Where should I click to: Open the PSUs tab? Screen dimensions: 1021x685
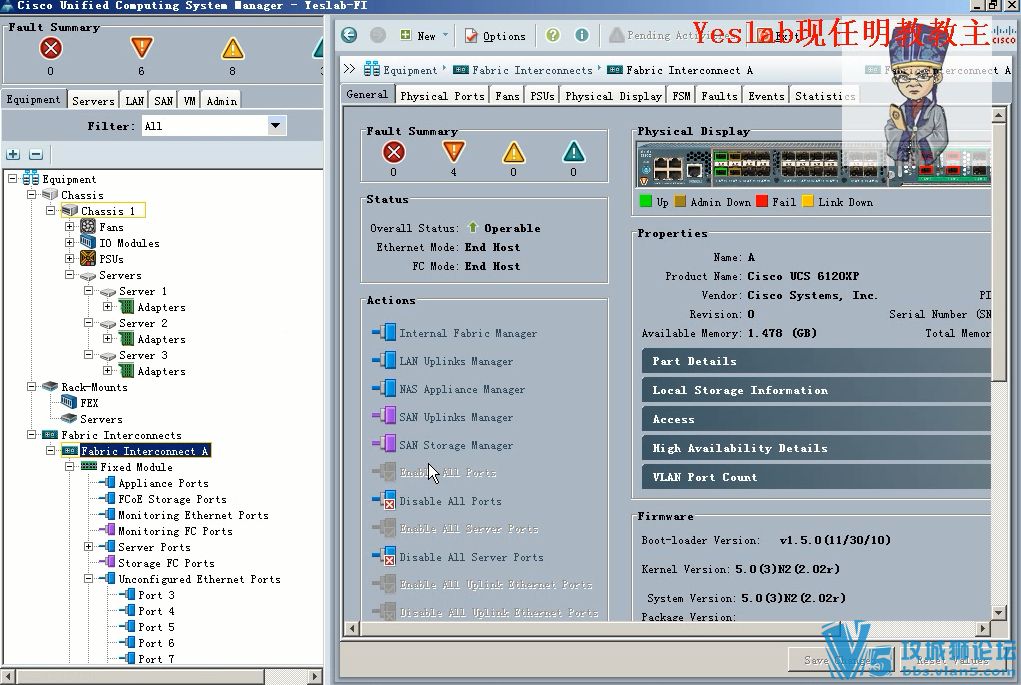pos(542,96)
